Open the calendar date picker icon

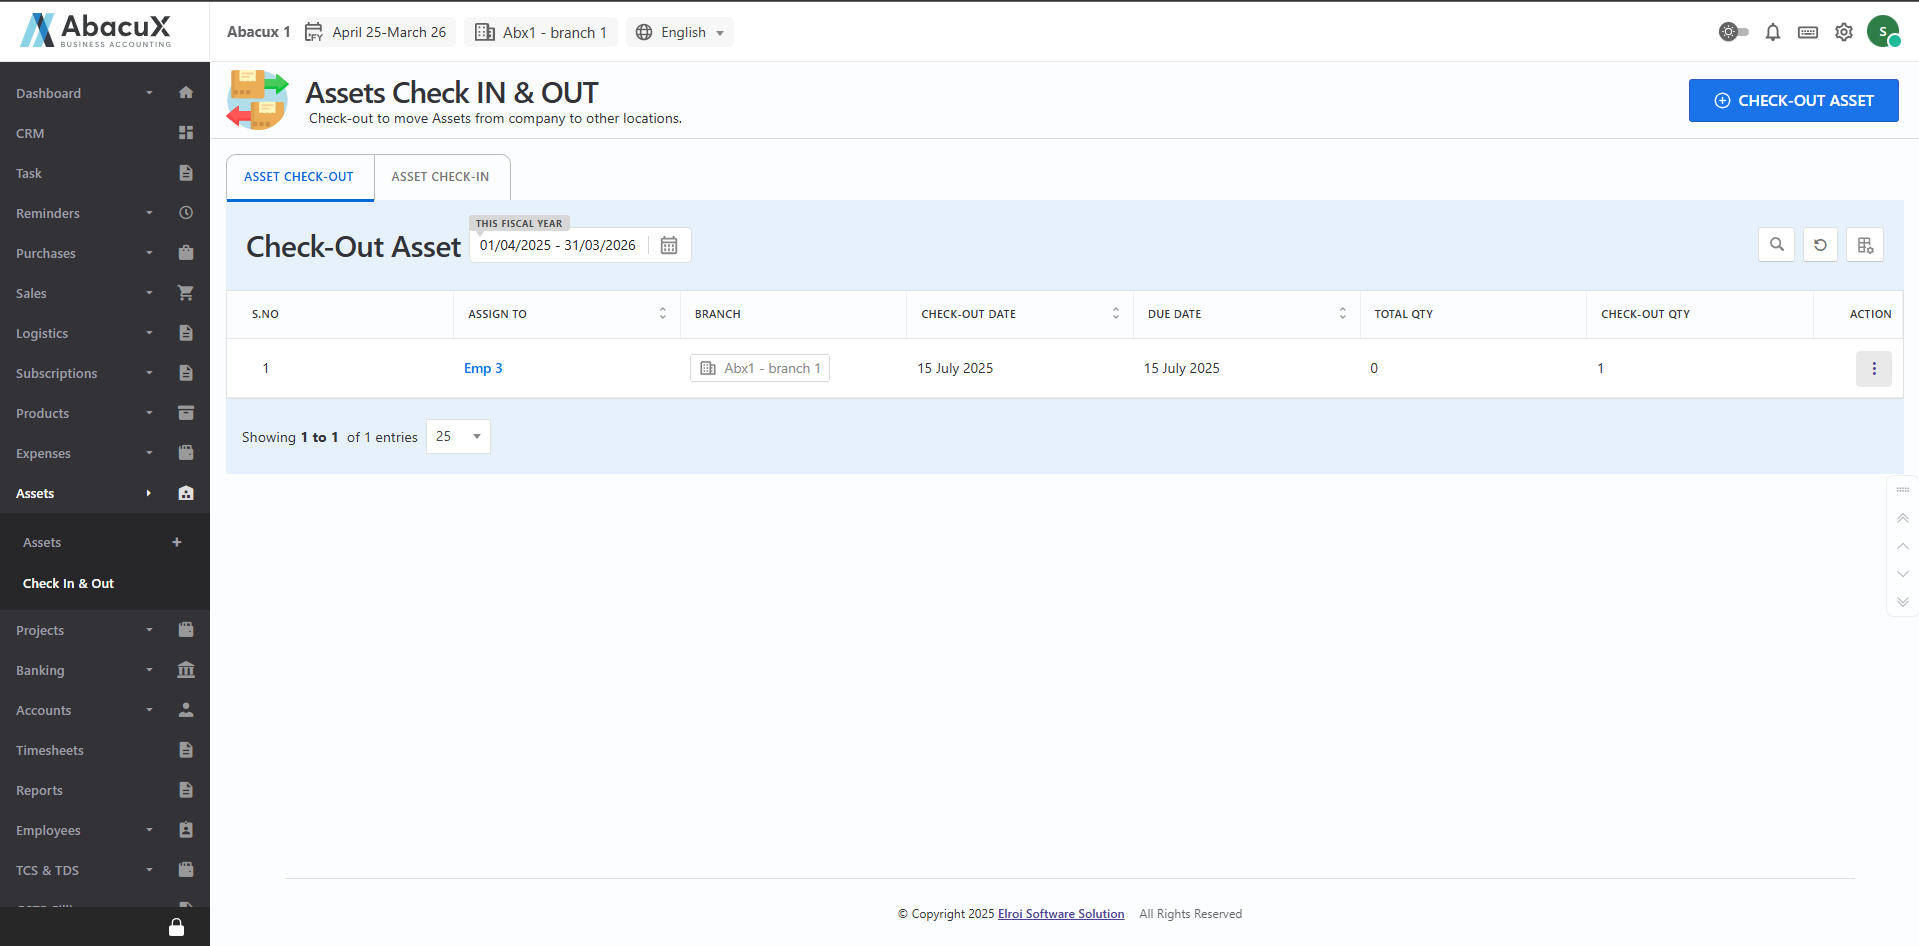click(x=669, y=246)
